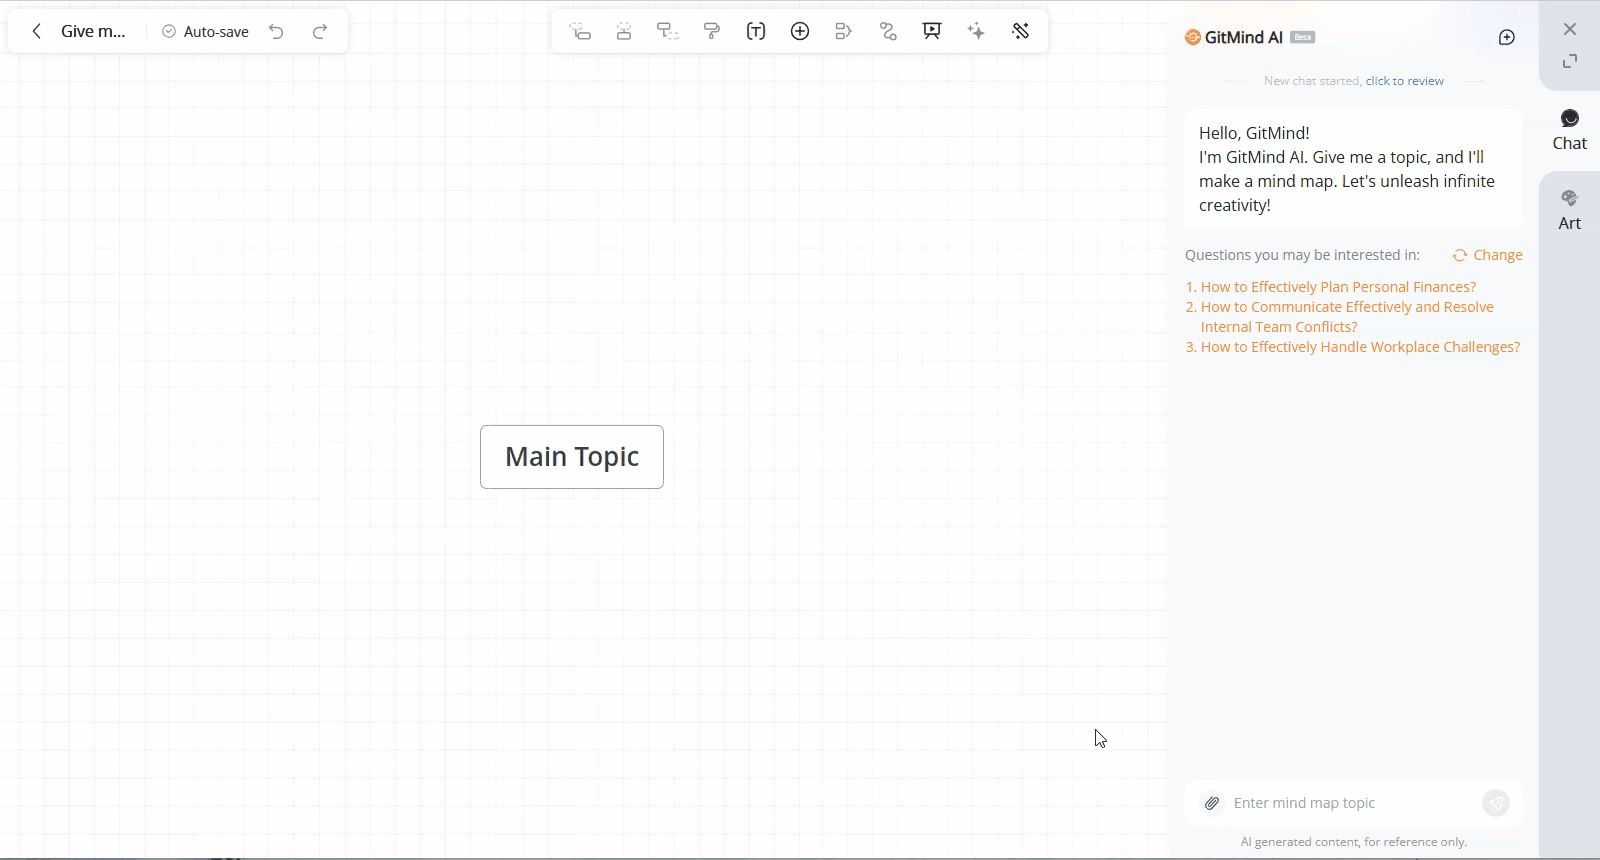Switch to the Art tab
Viewport: 1600px width, 860px height.
point(1570,210)
